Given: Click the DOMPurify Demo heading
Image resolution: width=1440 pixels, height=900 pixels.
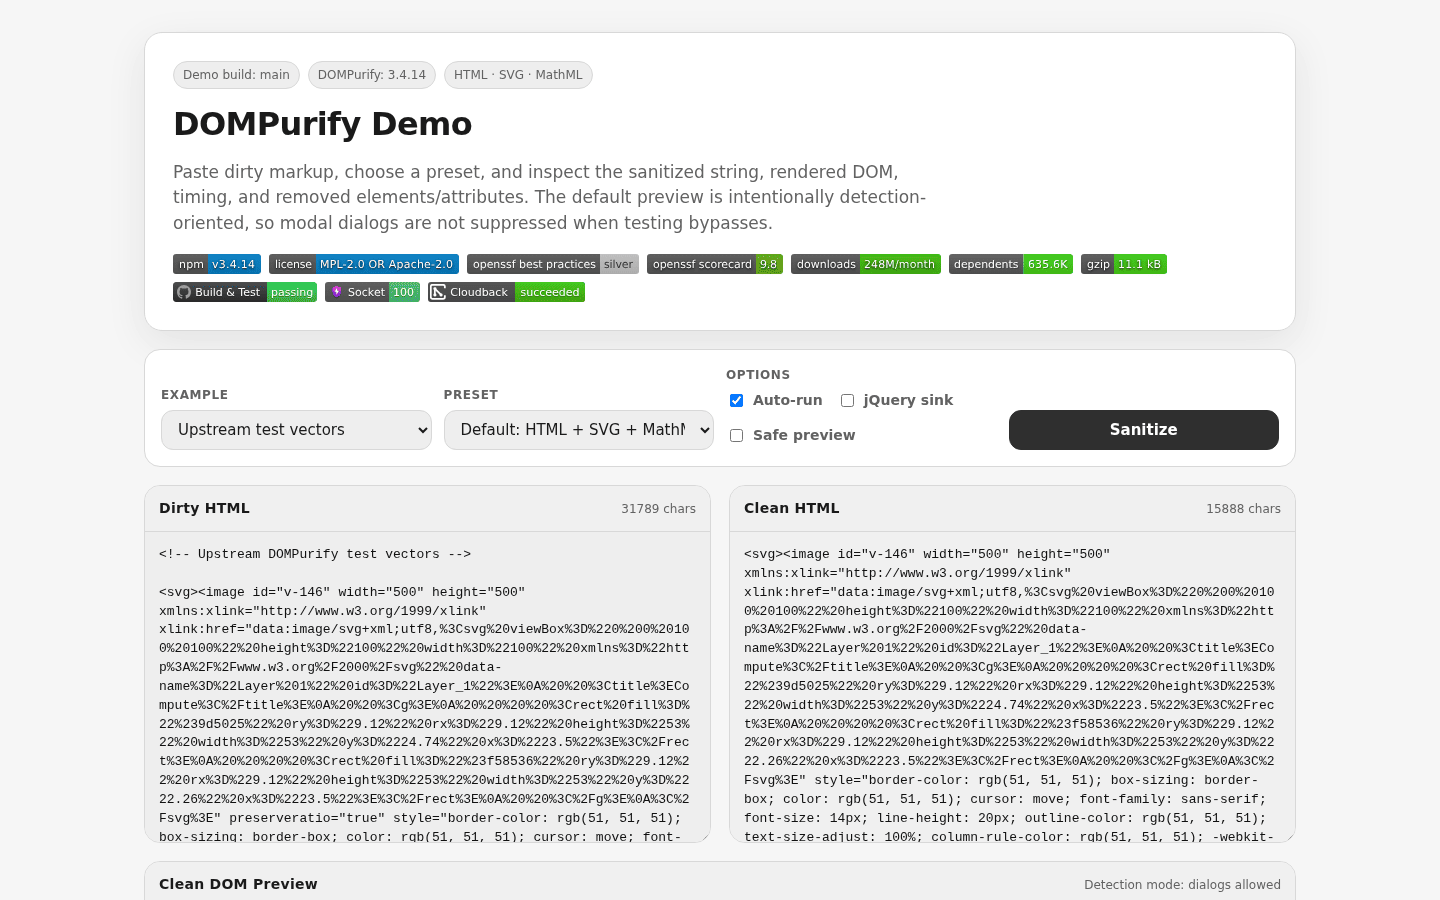Looking at the screenshot, I should [x=323, y=124].
